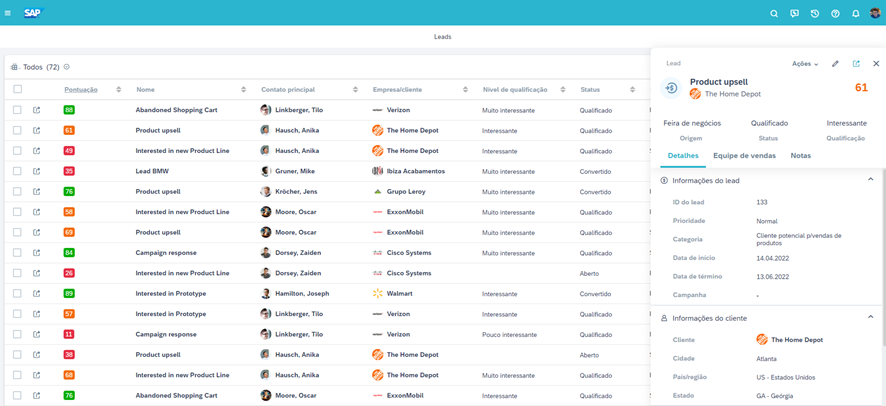Check the row with score 84
The width and height of the screenshot is (886, 406).
(18, 252)
